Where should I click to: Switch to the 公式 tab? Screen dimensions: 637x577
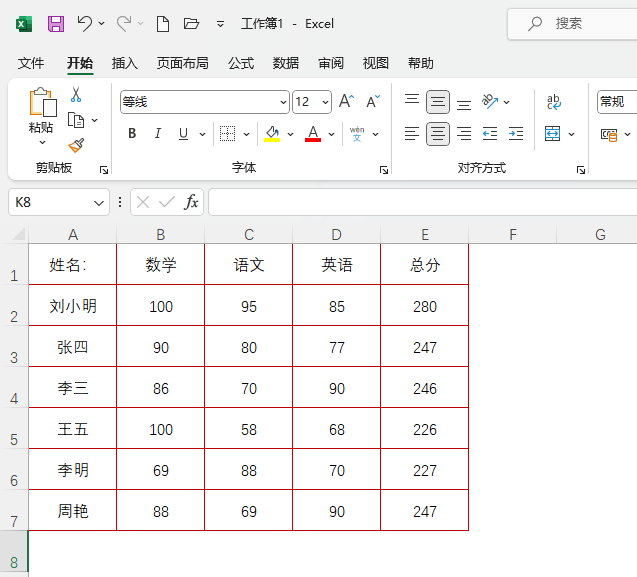click(241, 63)
